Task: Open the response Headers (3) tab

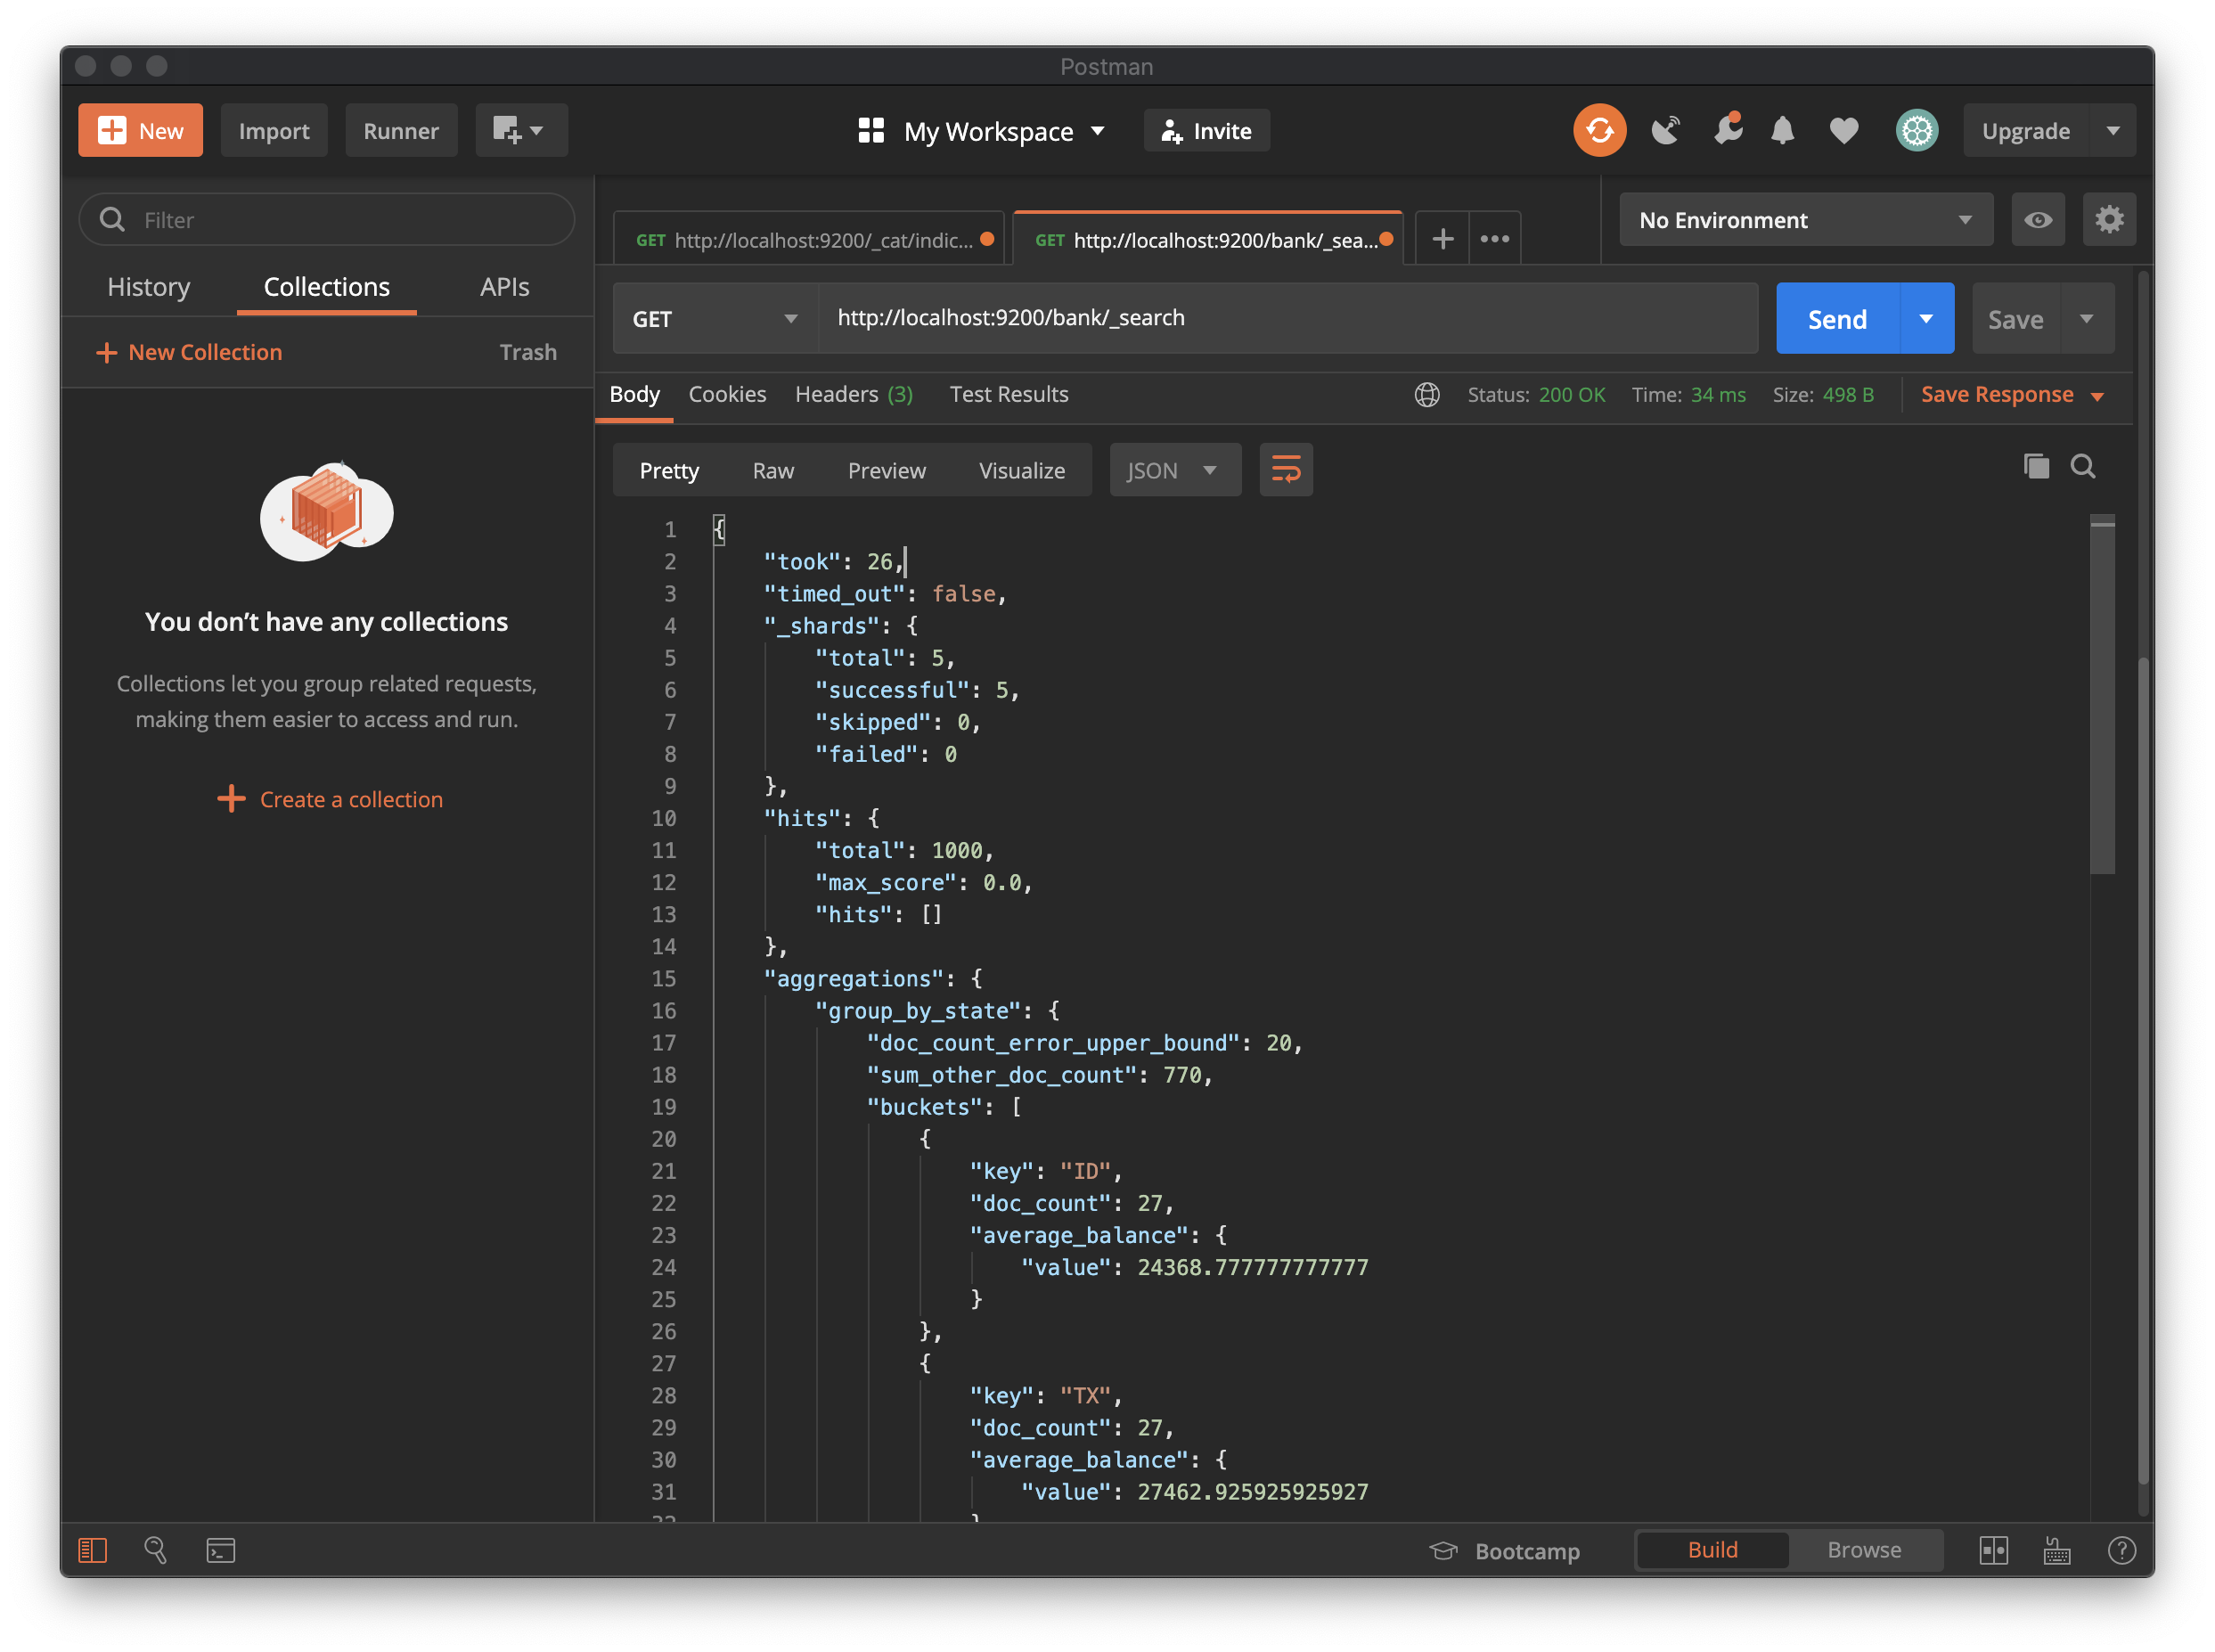Action: pos(853,394)
